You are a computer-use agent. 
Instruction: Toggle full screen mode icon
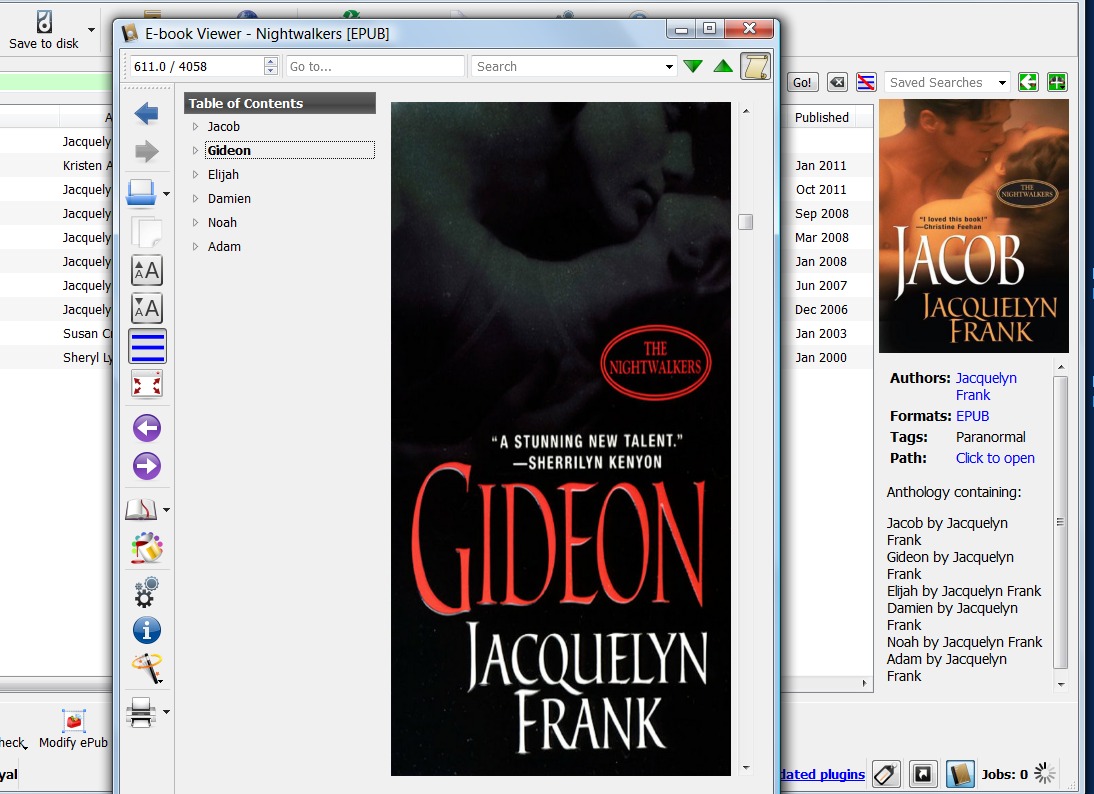point(147,384)
